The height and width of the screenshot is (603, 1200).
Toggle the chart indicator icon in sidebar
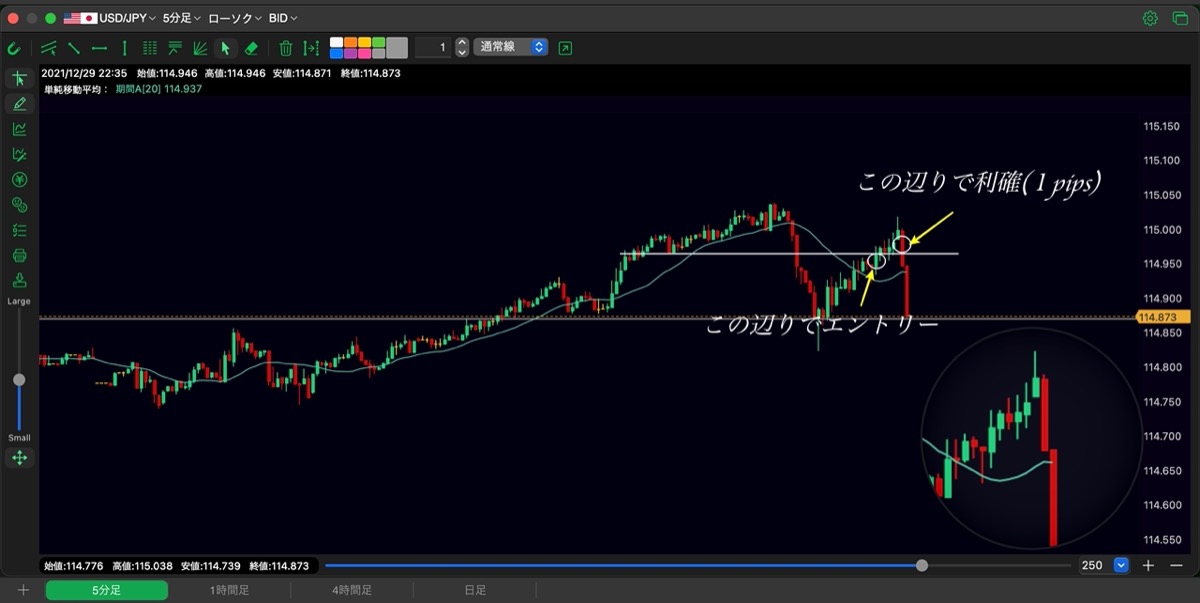coord(19,129)
